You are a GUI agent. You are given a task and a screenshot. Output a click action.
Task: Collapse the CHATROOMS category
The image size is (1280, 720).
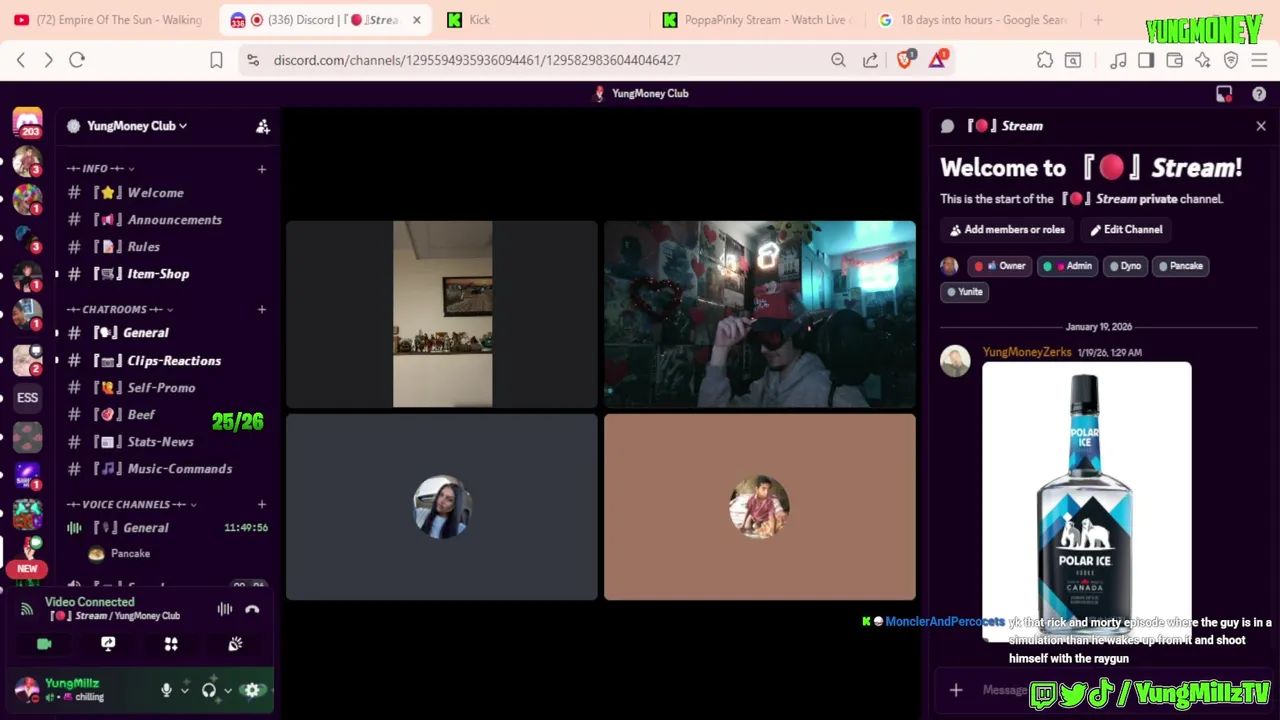[119, 309]
